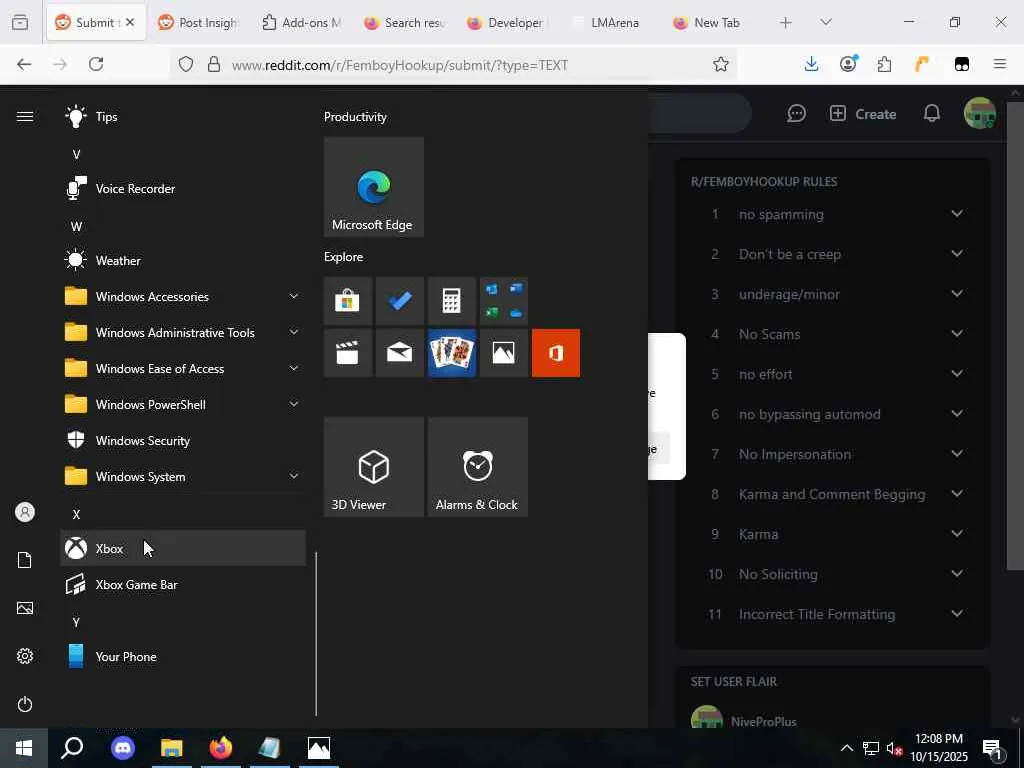Screen dimensions: 1024x768
Task: Expand rule 1 no spamming
Action: (957, 214)
